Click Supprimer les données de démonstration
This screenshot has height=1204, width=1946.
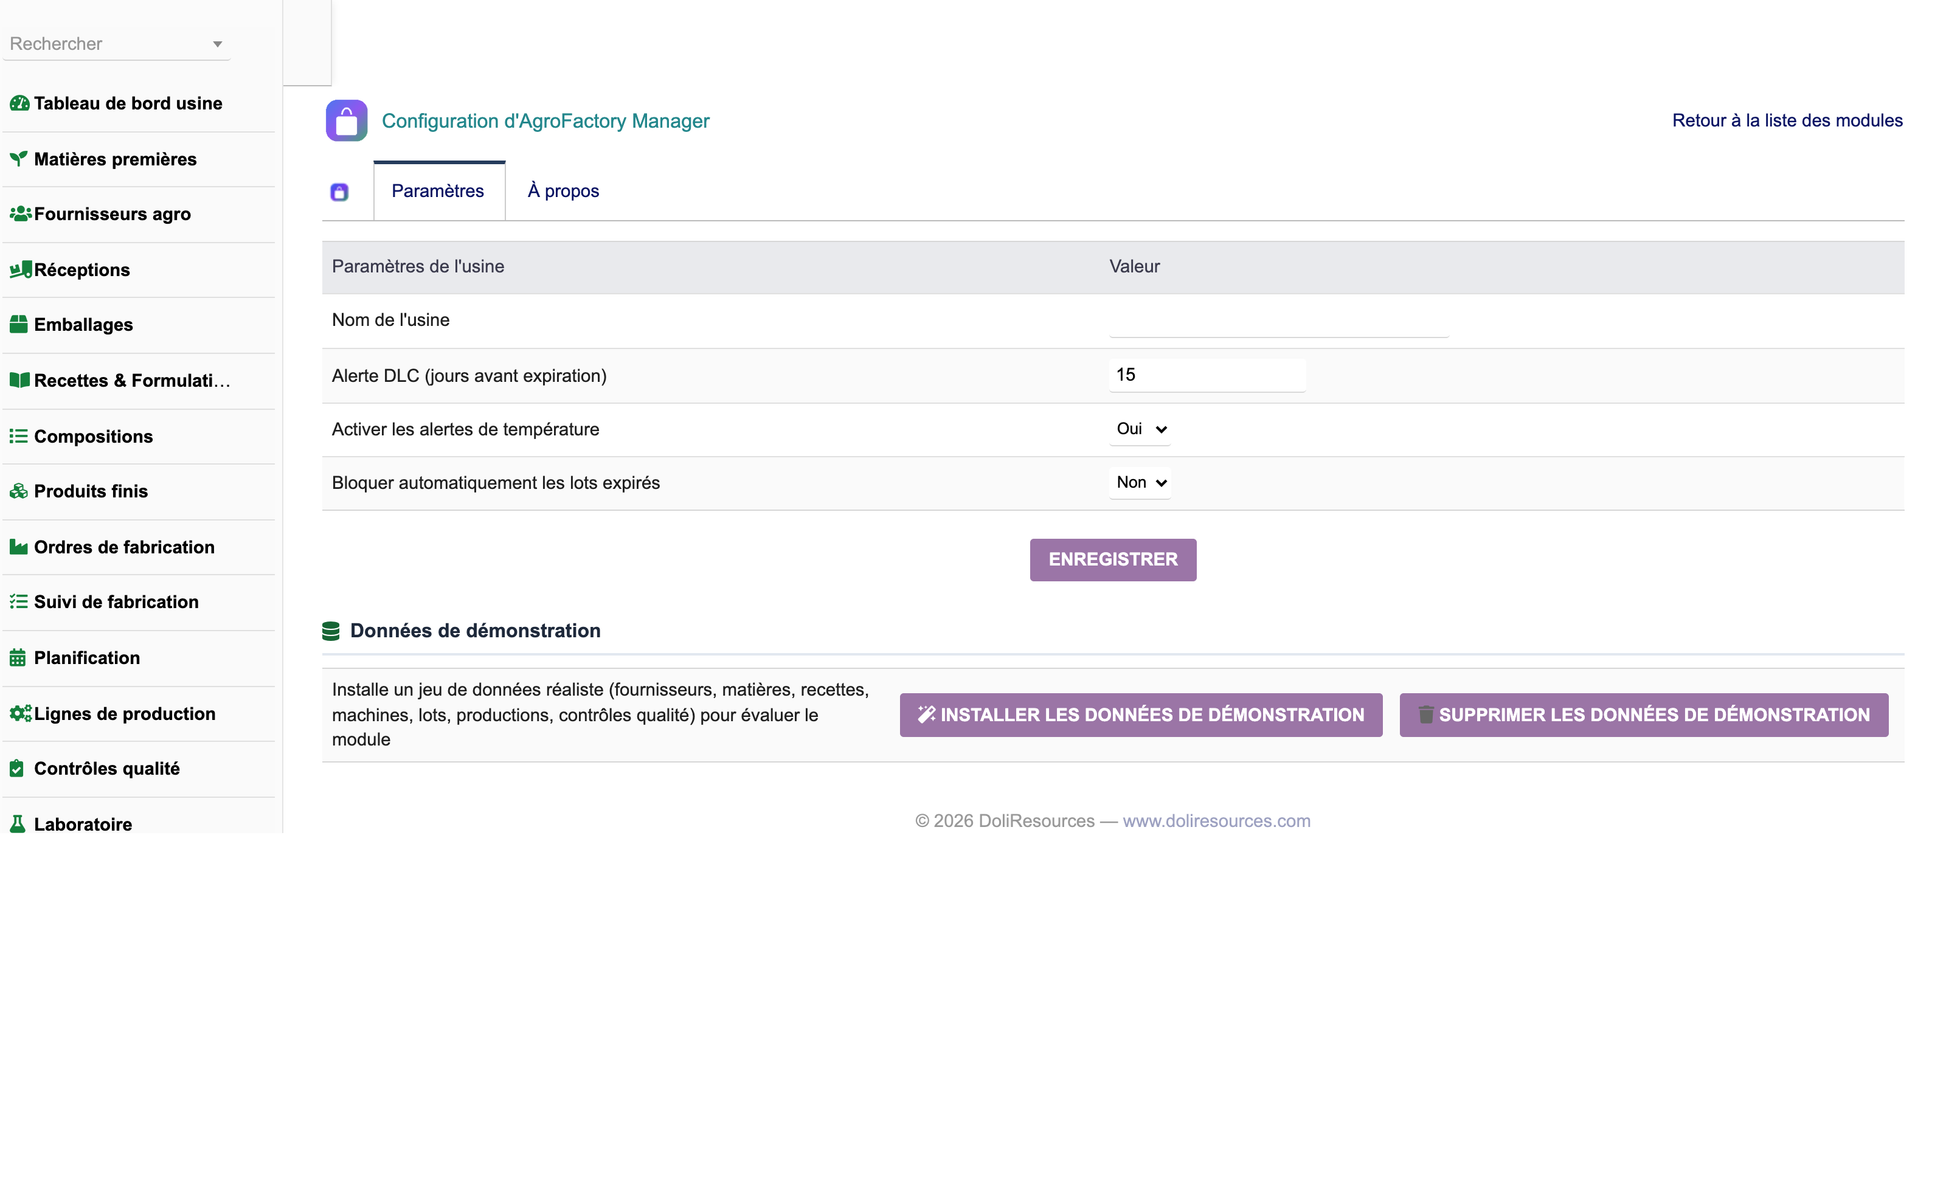(x=1644, y=715)
